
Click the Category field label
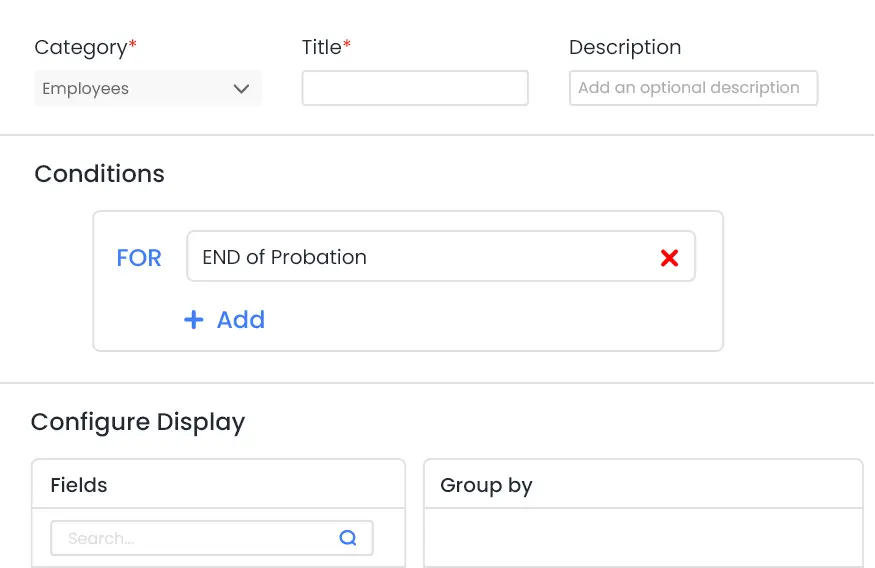(x=82, y=47)
